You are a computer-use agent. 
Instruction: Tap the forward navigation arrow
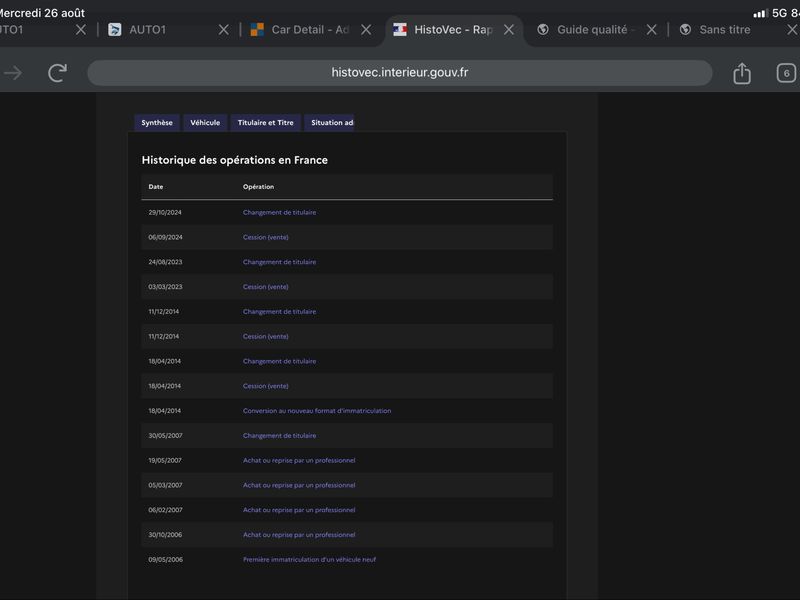(13, 73)
